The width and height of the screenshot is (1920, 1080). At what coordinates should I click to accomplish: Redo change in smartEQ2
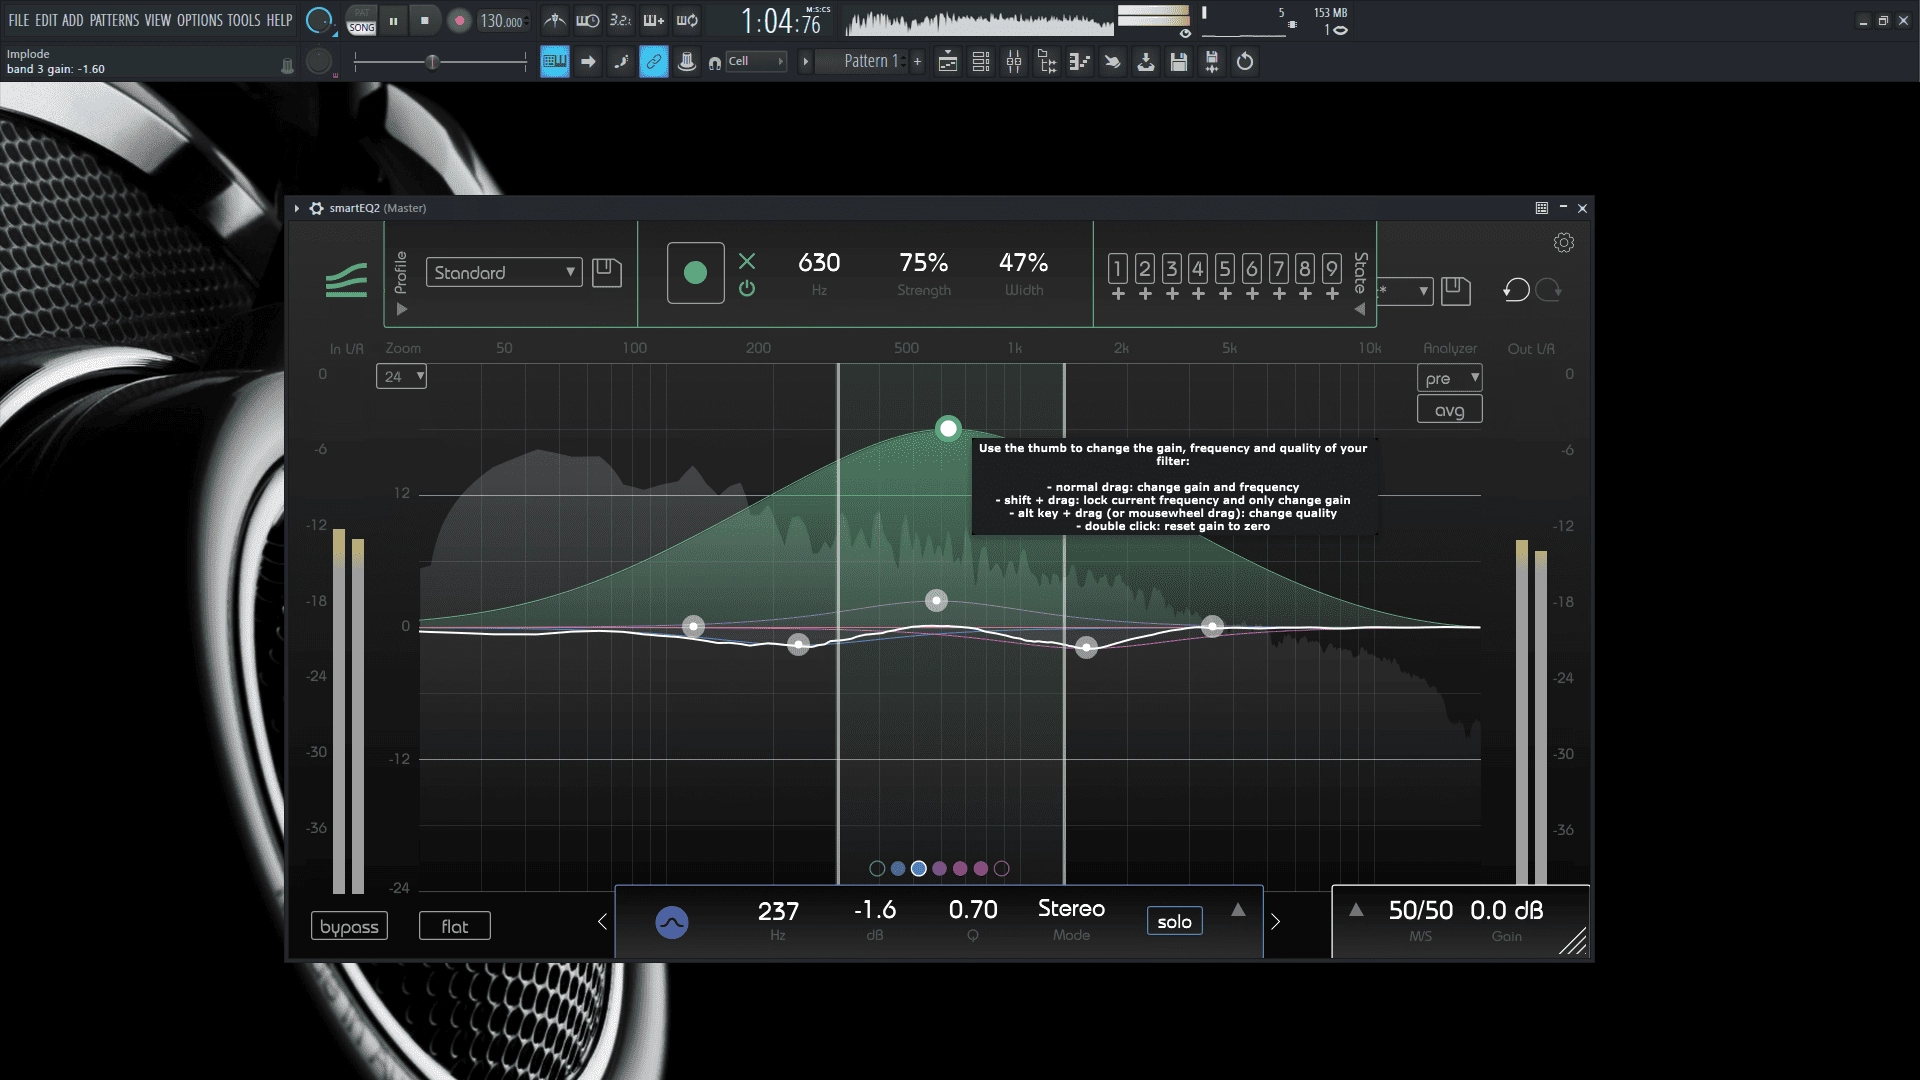[1549, 290]
